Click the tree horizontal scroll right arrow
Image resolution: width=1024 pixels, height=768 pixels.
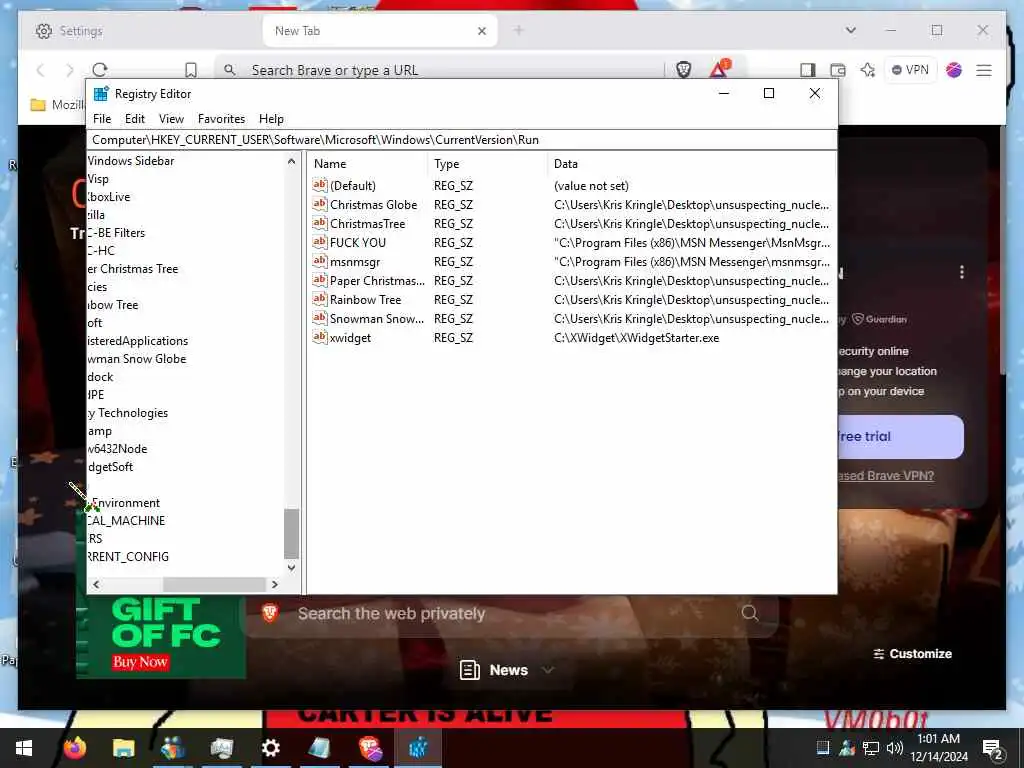tap(275, 584)
